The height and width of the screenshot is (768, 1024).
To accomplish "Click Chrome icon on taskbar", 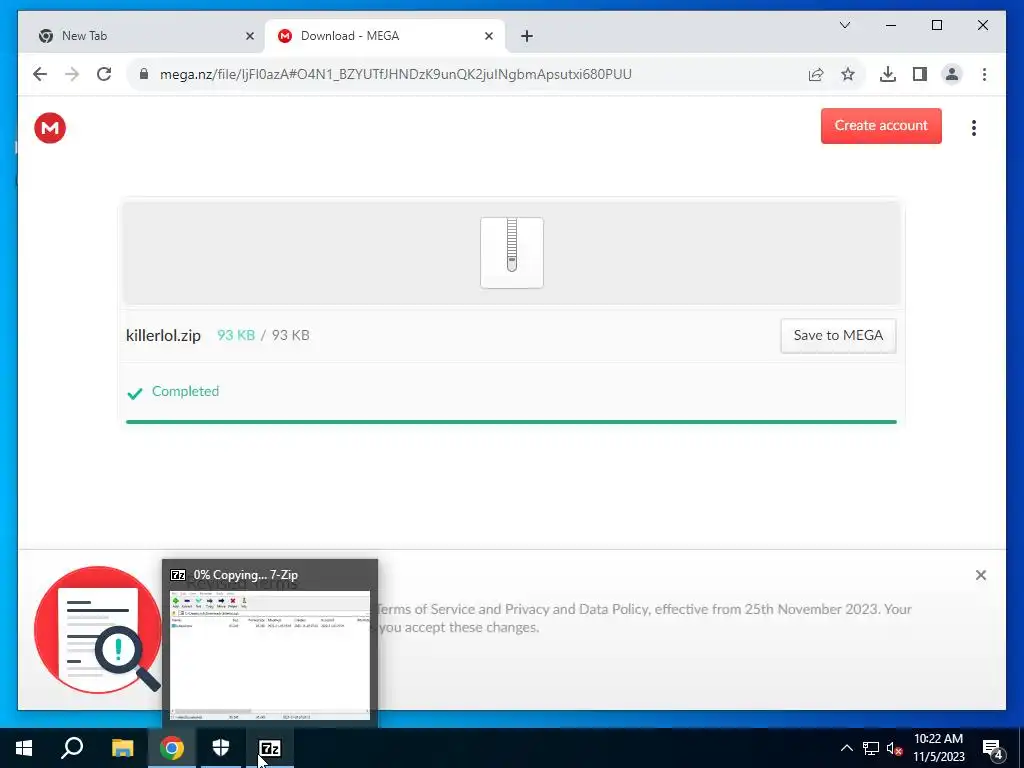I will tap(172, 748).
